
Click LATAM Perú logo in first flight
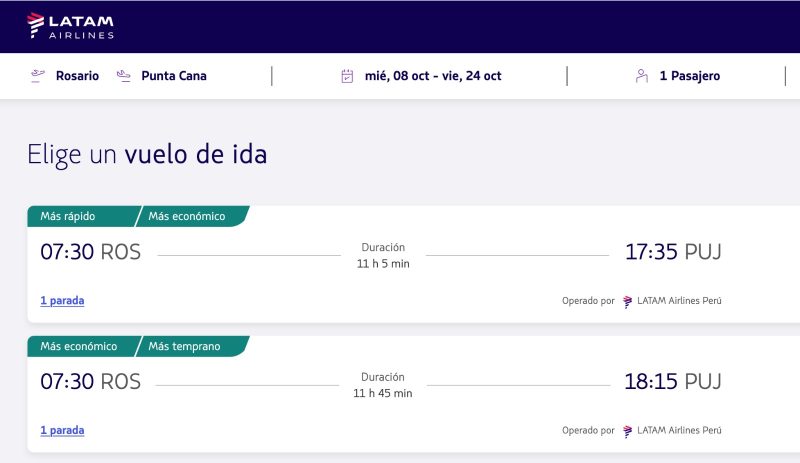point(628,301)
